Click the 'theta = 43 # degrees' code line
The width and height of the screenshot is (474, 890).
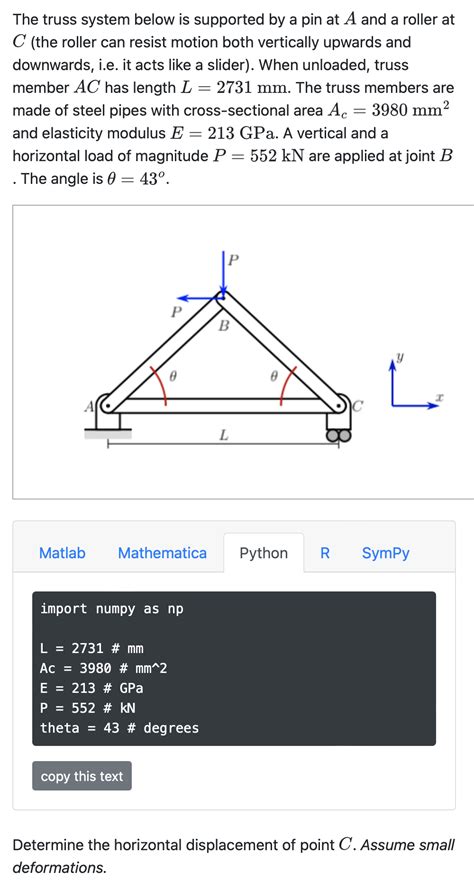119,728
